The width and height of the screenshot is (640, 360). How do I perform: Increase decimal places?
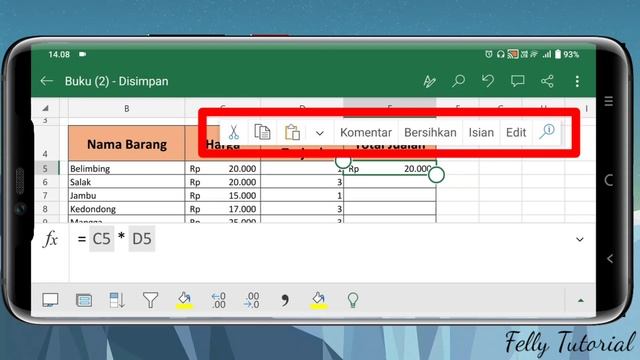pyautogui.click(x=218, y=300)
